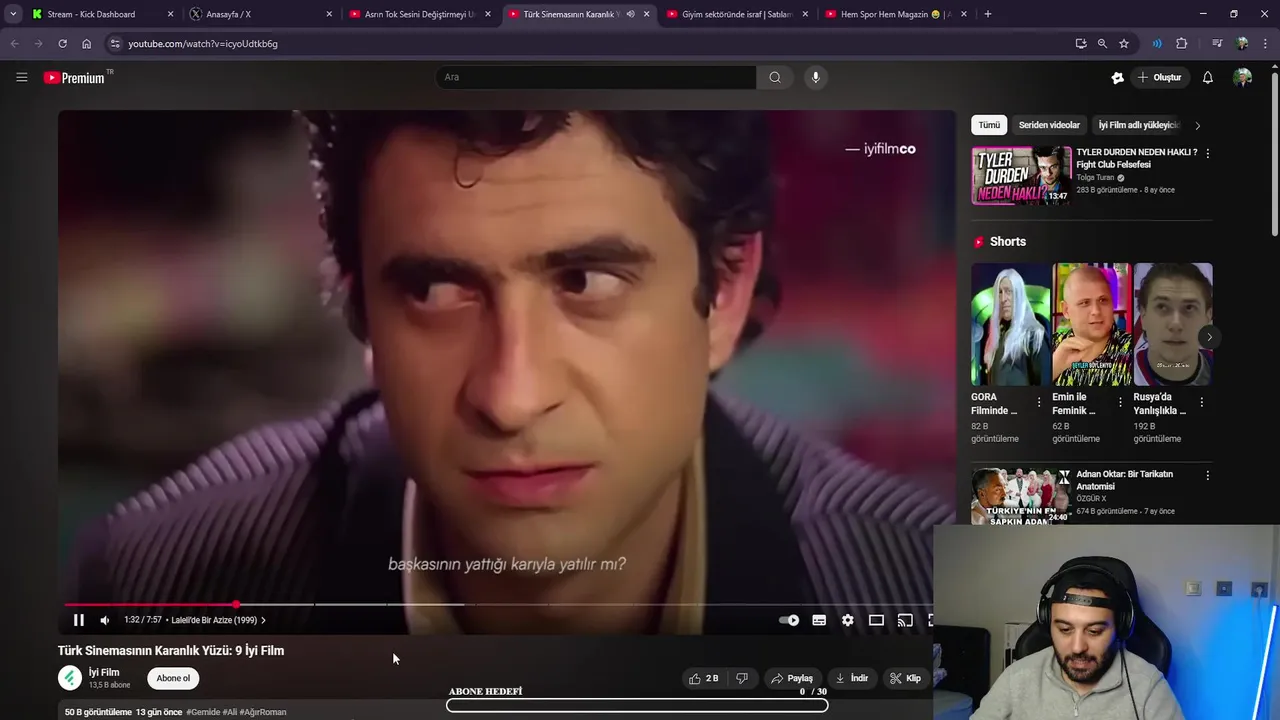Image resolution: width=1280 pixels, height=720 pixels.
Task: Switch to the Asrın Tok Sesini tab
Action: pos(421,14)
